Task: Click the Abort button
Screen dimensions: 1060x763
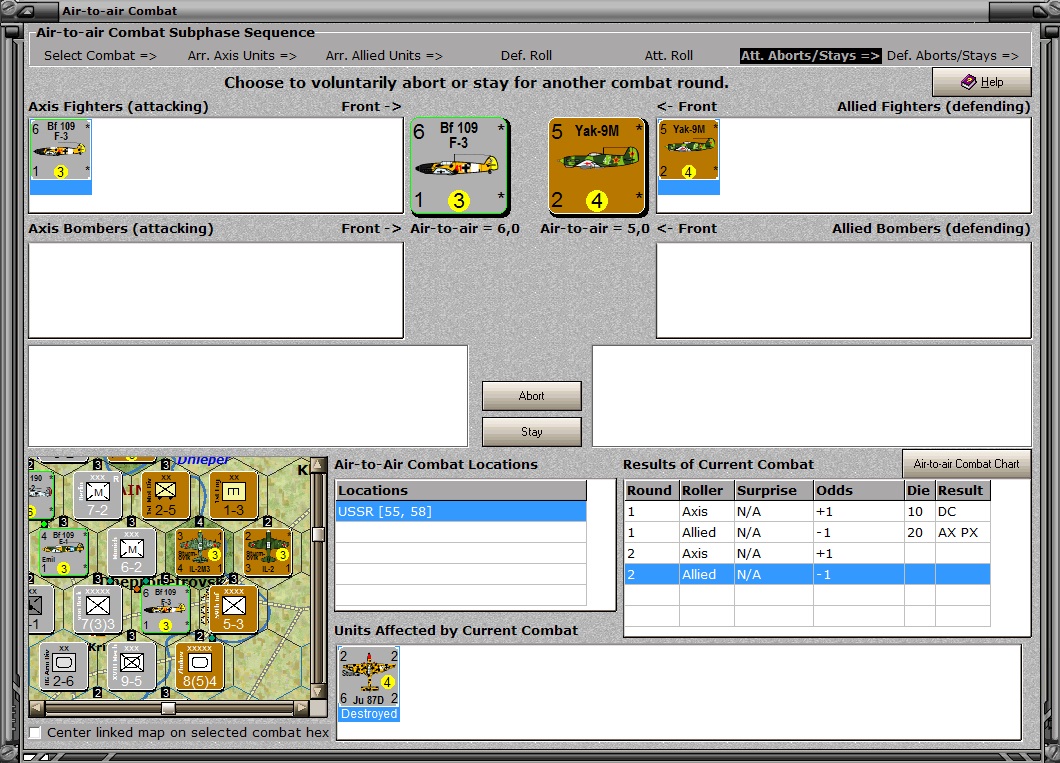Action: point(531,396)
